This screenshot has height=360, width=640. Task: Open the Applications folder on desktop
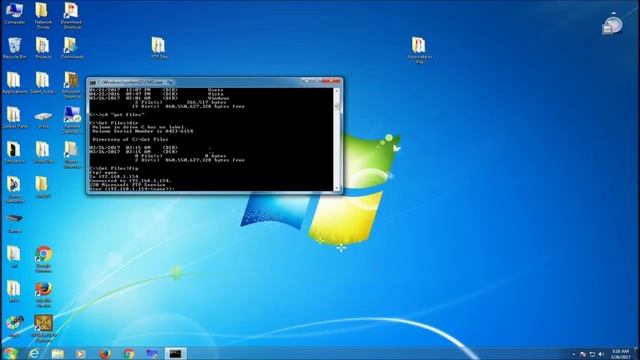point(14,83)
